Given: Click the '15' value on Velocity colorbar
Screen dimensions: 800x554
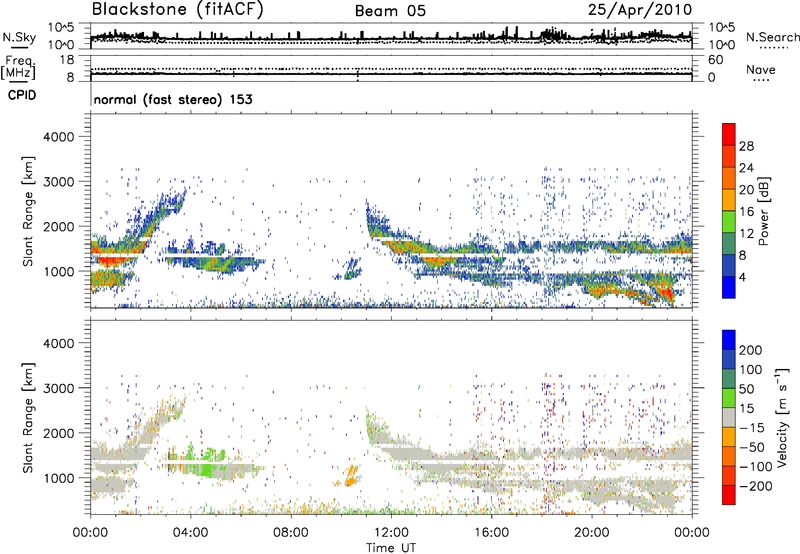Looking at the screenshot, I should pyautogui.click(x=746, y=409).
